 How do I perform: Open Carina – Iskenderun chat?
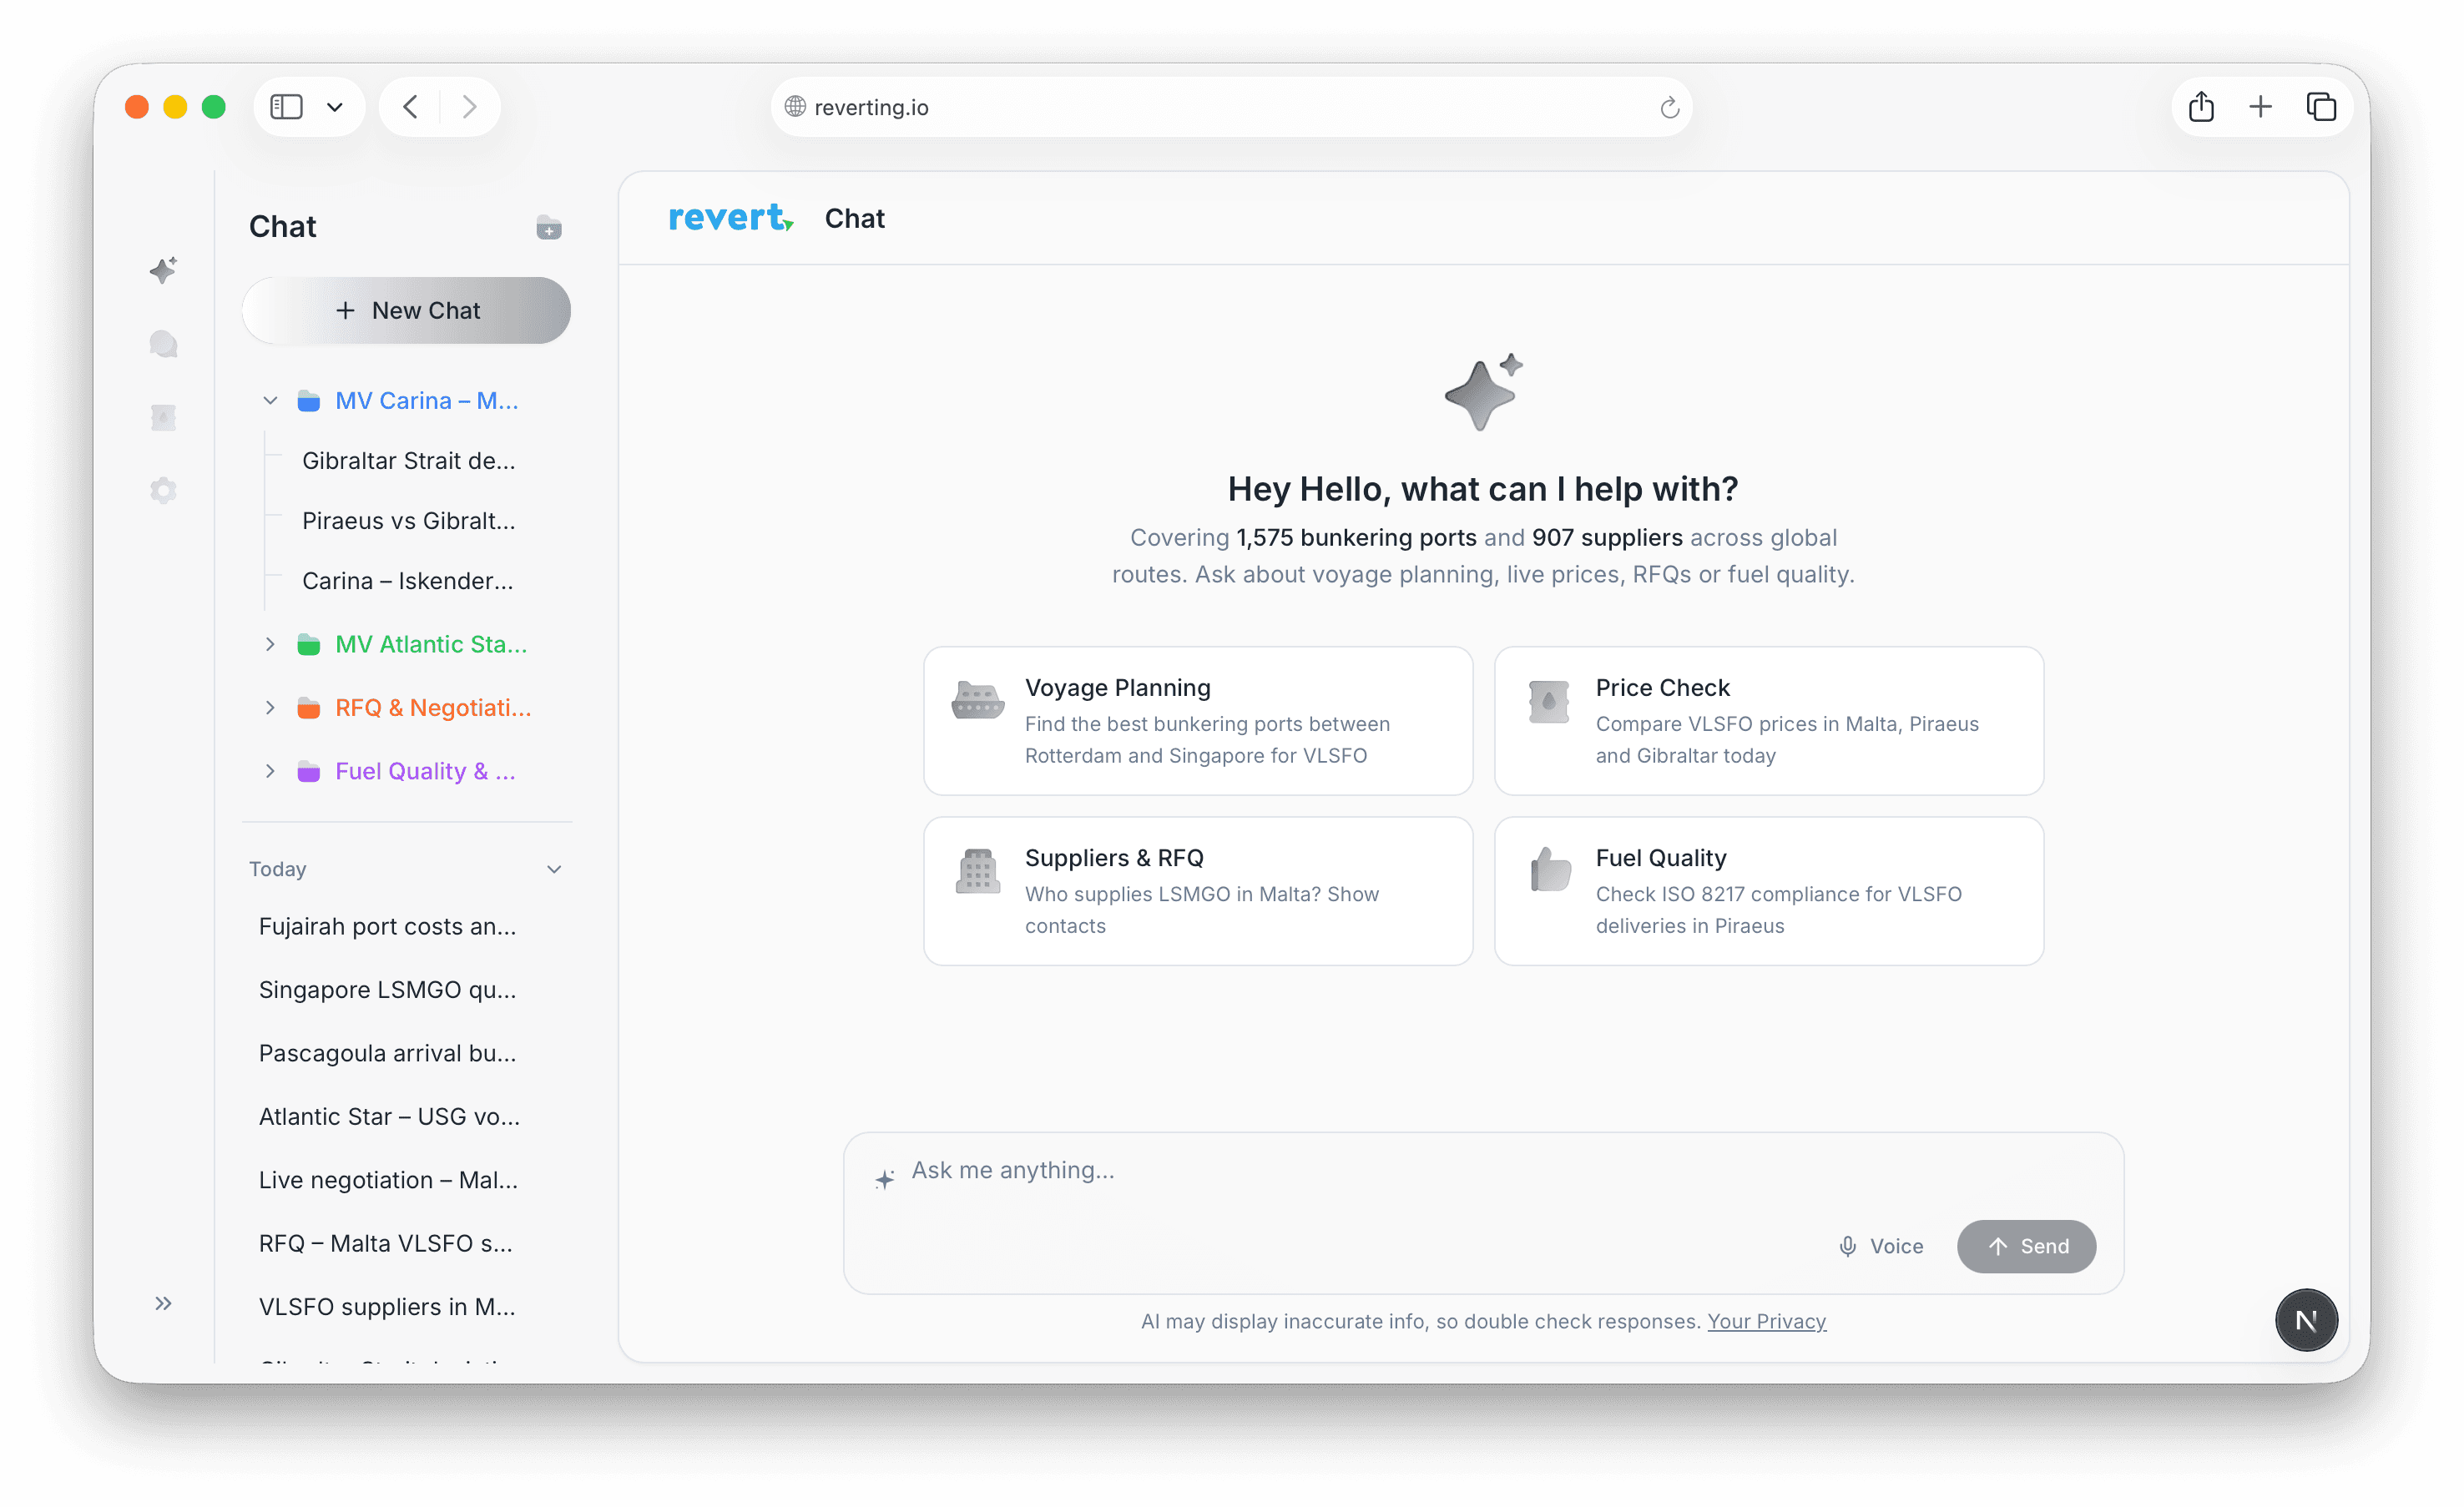(x=408, y=581)
